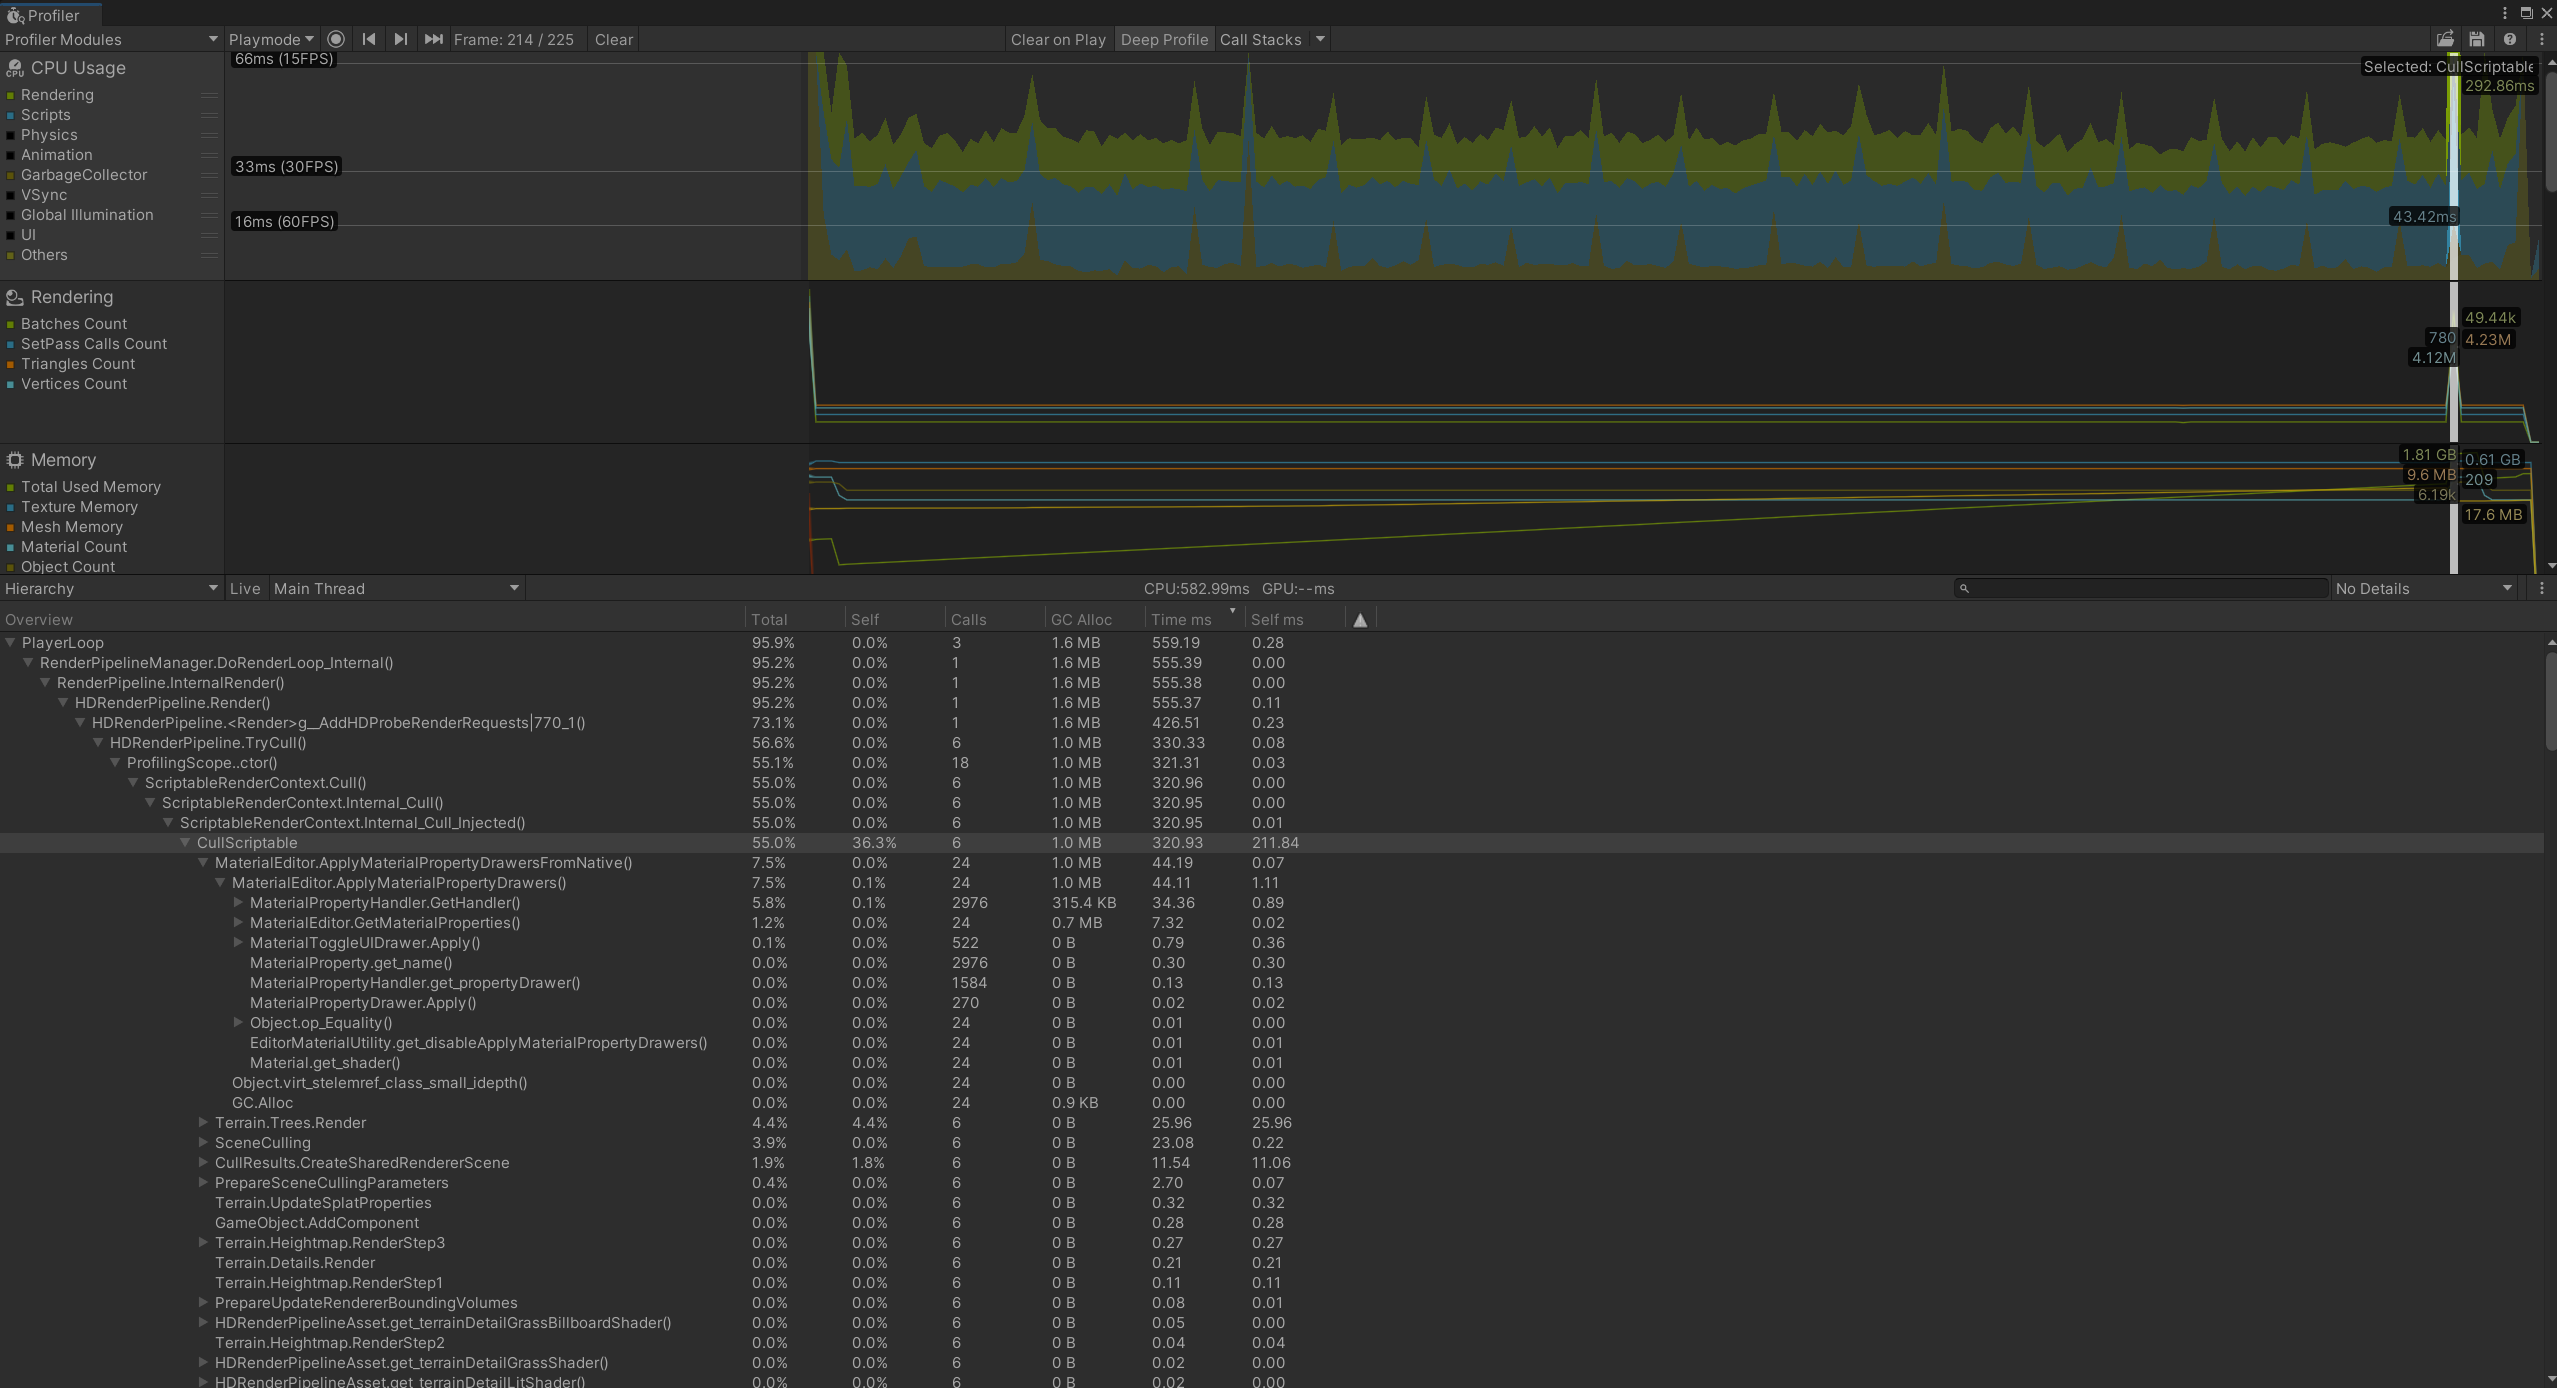Image resolution: width=2557 pixels, height=1388 pixels.
Task: Open toolbar kebab options menu
Action: tap(2541, 39)
